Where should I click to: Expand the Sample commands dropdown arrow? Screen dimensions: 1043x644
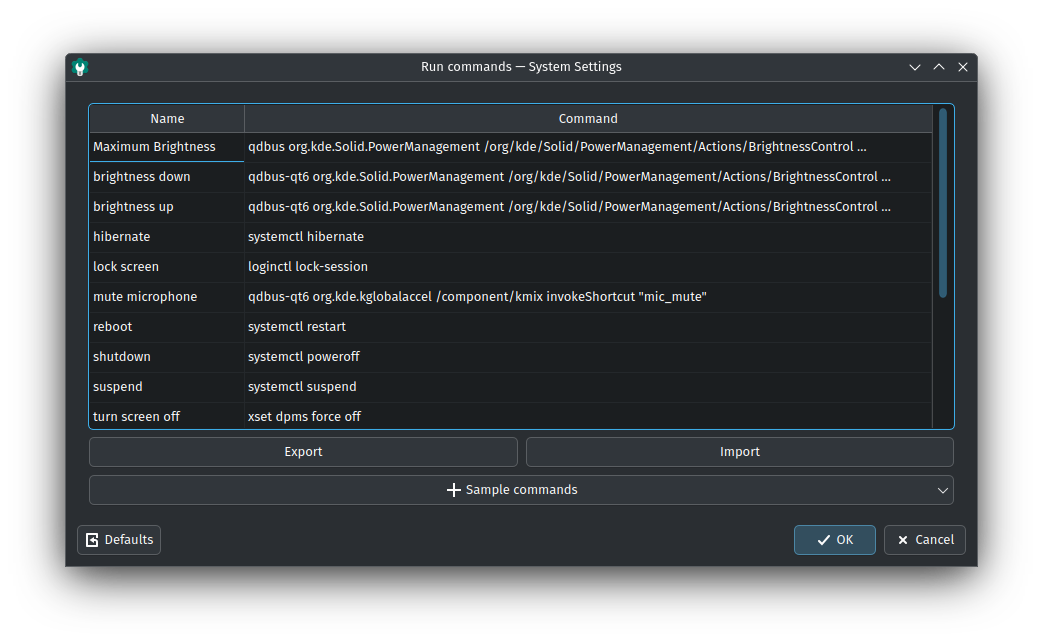(943, 490)
